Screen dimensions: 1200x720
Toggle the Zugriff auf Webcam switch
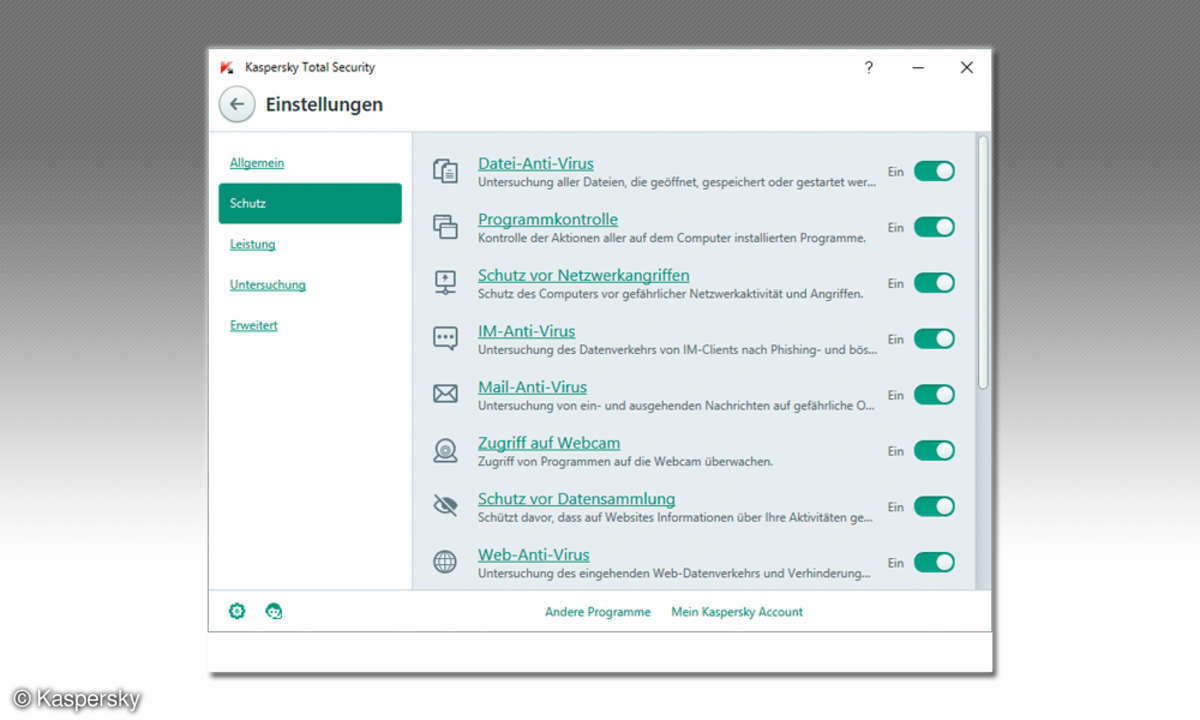[x=934, y=451]
